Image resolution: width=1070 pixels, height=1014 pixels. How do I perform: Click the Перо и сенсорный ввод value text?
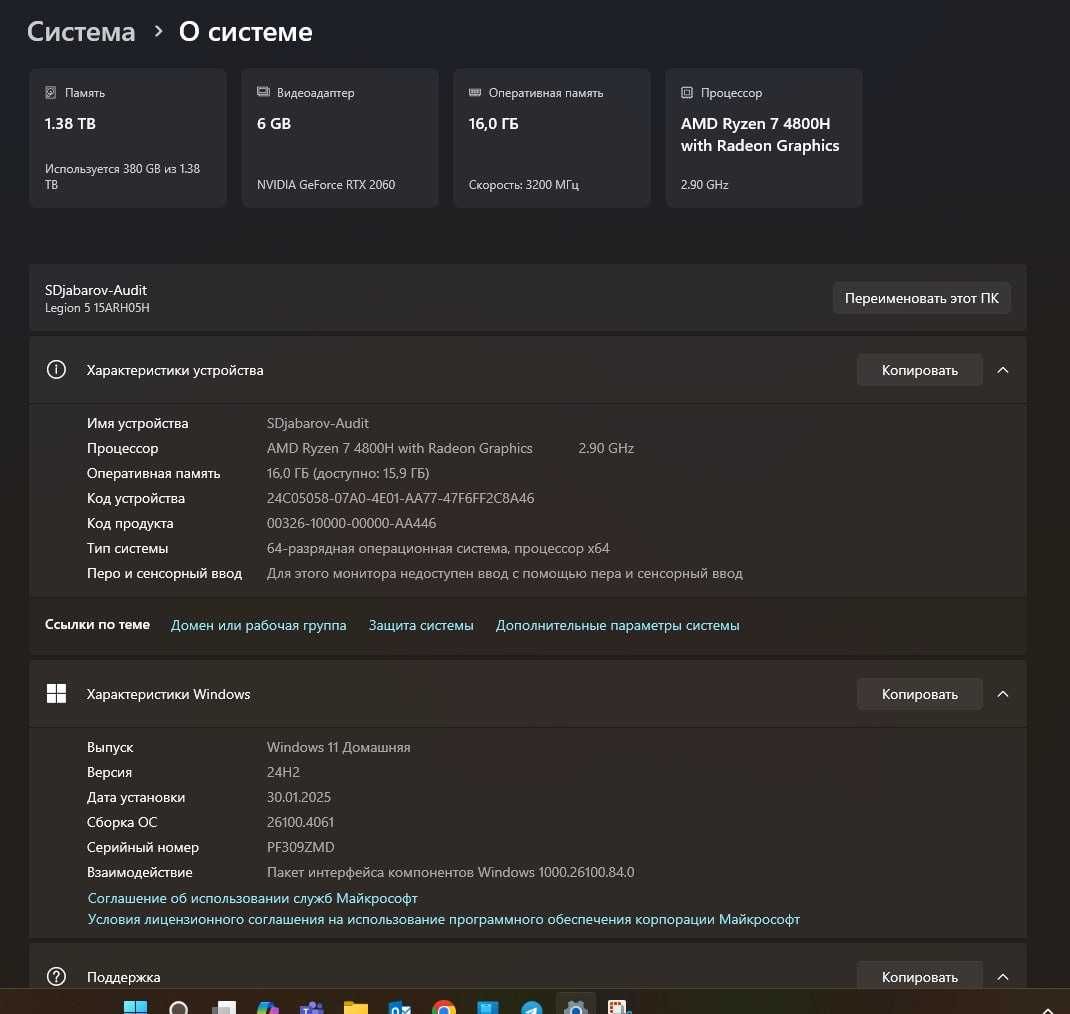coord(504,573)
